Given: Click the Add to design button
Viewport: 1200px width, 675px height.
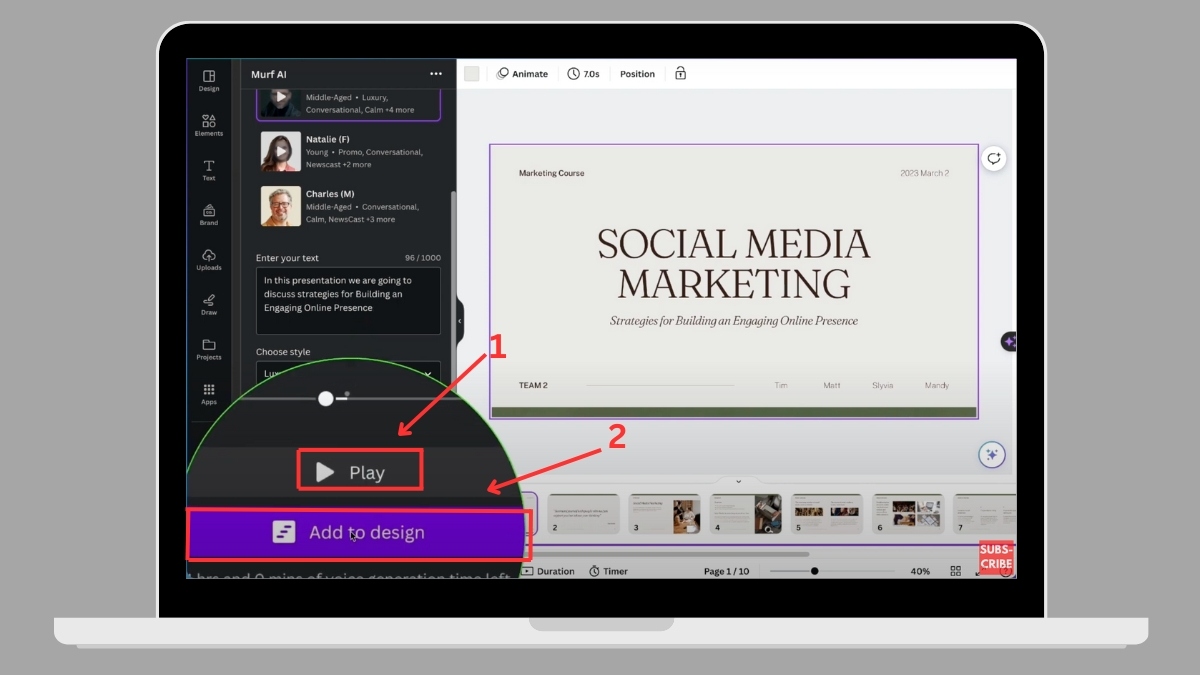Looking at the screenshot, I should tap(357, 533).
